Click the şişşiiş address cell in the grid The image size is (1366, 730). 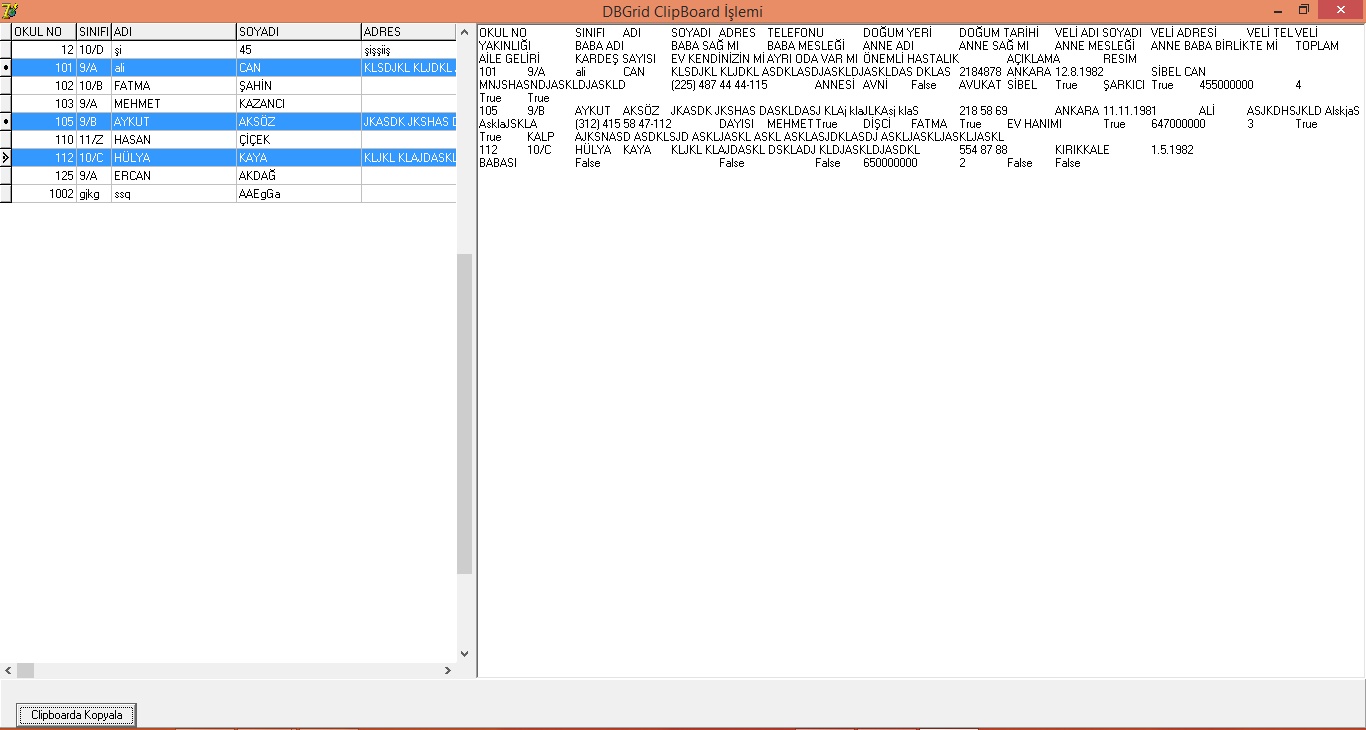409,50
